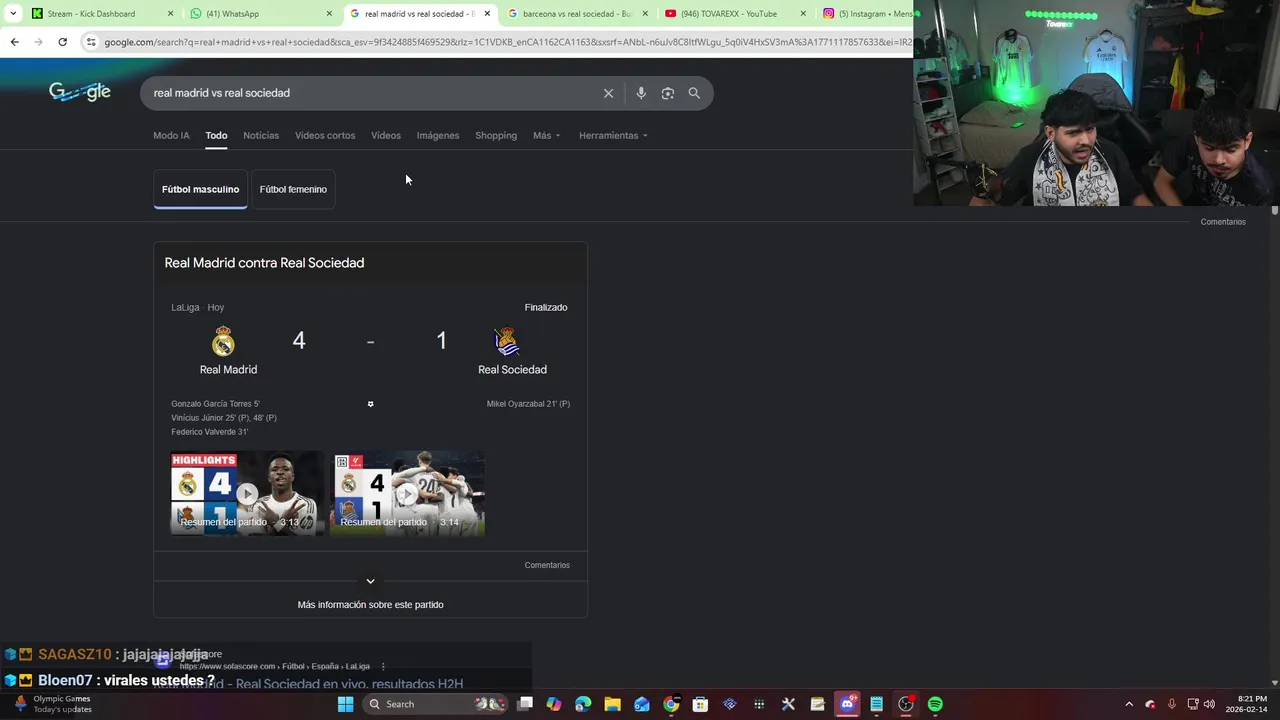
Task: Click Gonzalo García Torres 5' scorer text
Action: [215, 404]
